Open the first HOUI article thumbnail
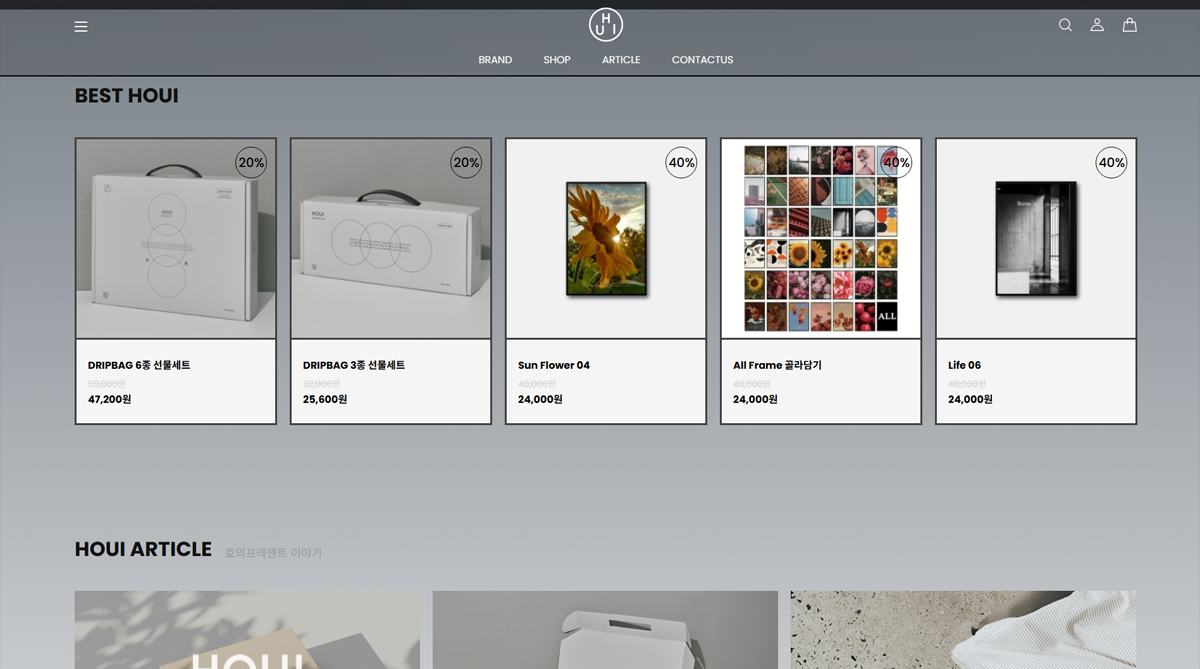The image size is (1200, 669). (x=247, y=630)
